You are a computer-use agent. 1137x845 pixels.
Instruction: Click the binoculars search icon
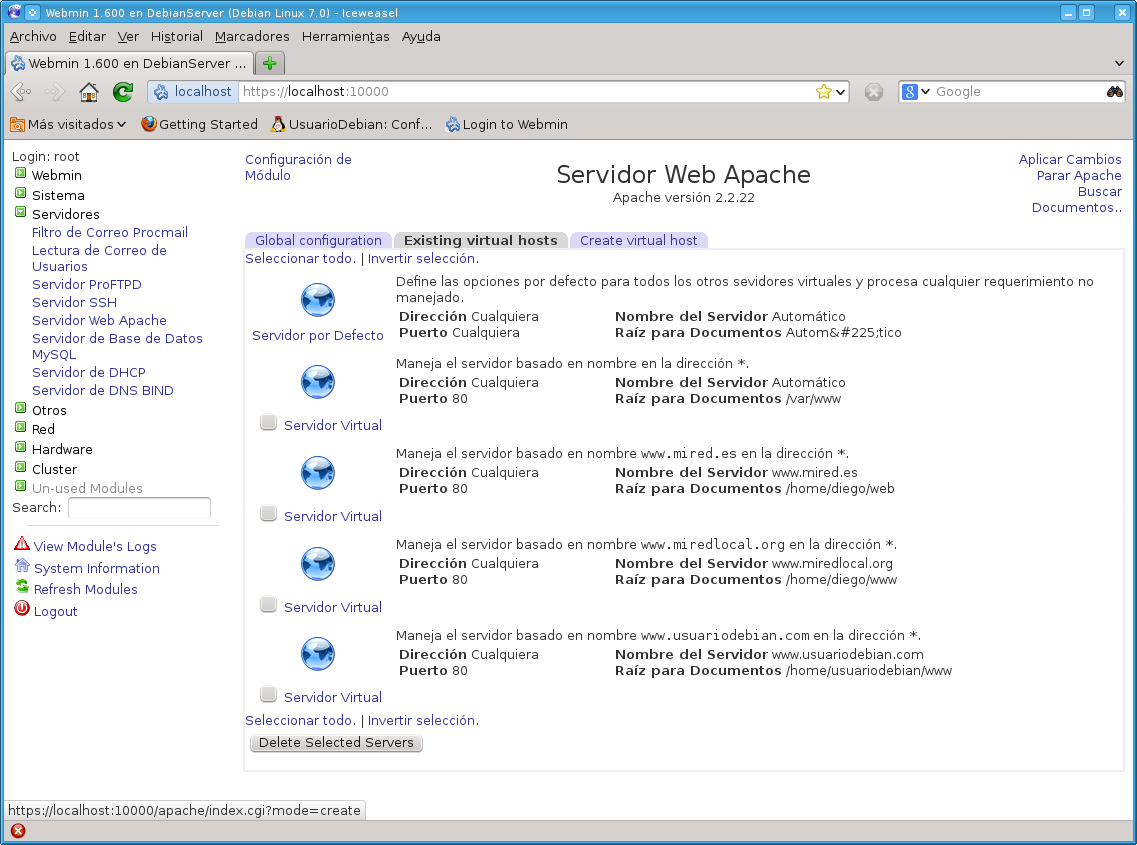(x=1115, y=91)
